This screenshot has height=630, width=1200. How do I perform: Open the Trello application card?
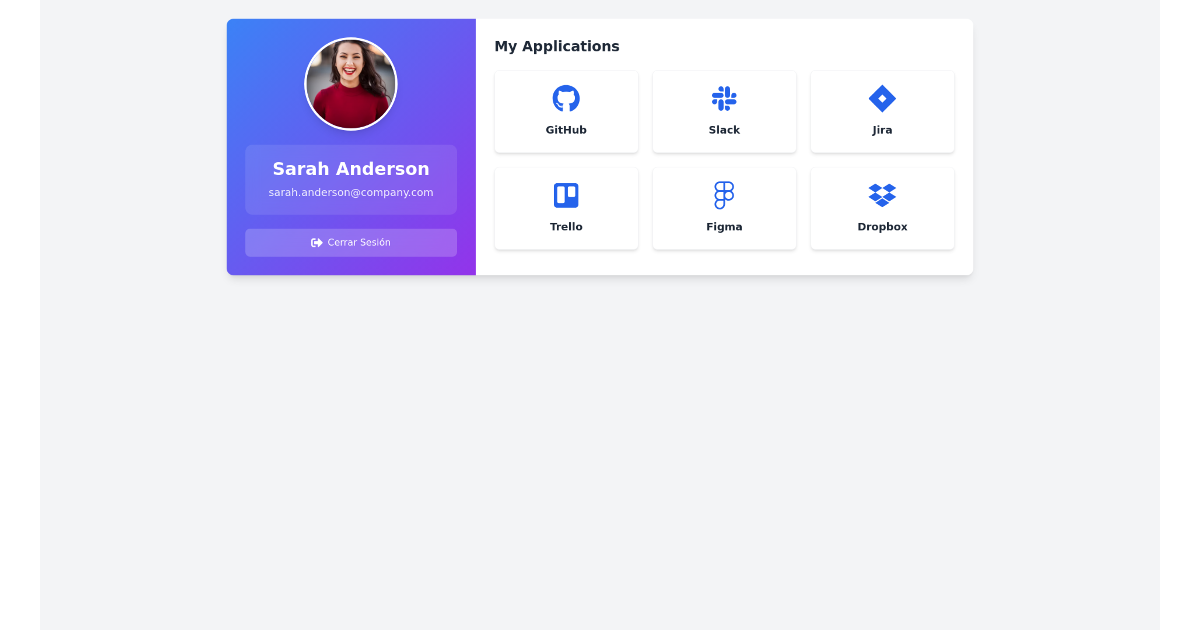tap(566, 208)
